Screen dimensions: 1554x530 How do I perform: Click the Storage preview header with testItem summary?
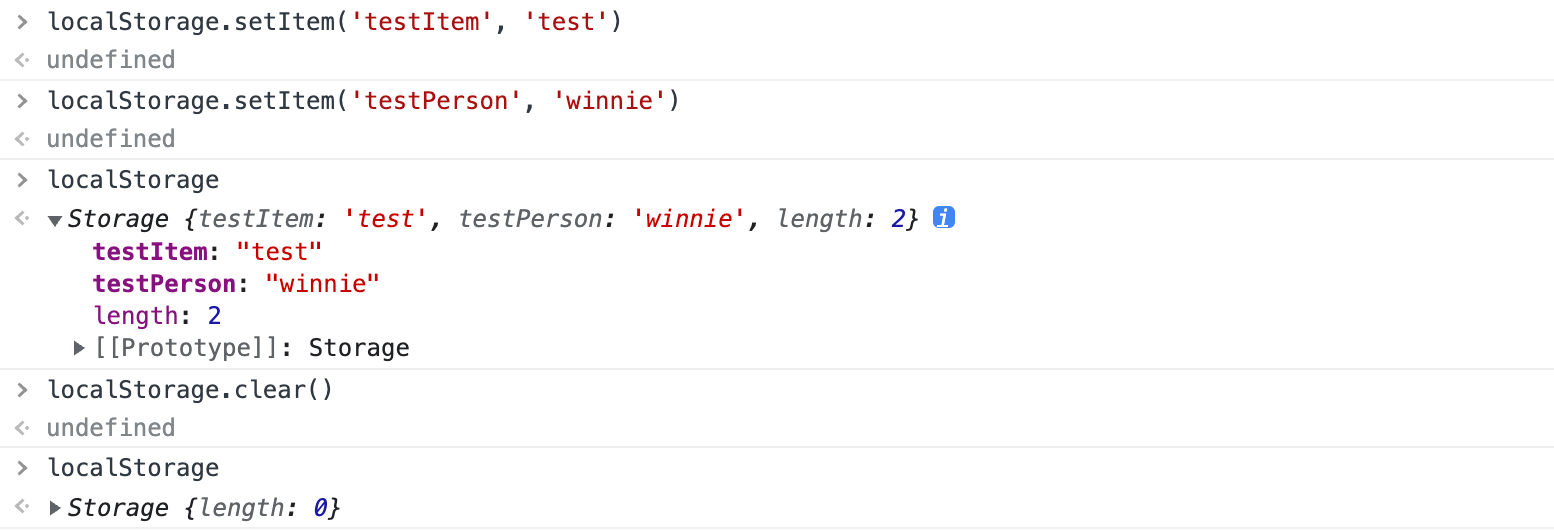coord(492,219)
